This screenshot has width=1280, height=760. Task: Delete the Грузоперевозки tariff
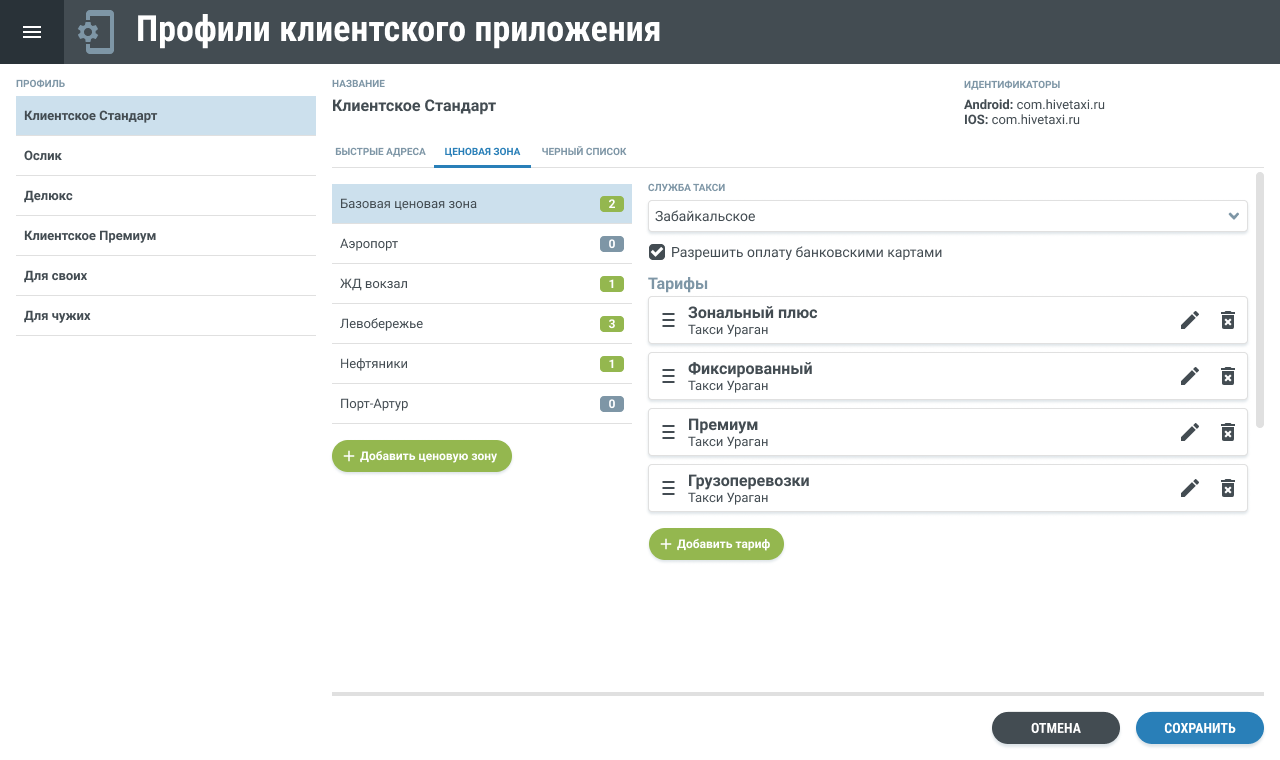pyautogui.click(x=1228, y=488)
